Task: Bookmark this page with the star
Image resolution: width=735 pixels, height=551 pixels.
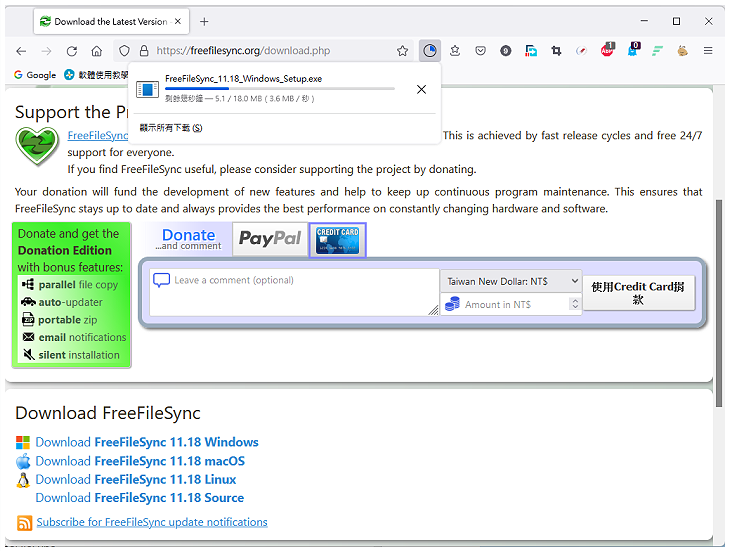Action: 402,51
